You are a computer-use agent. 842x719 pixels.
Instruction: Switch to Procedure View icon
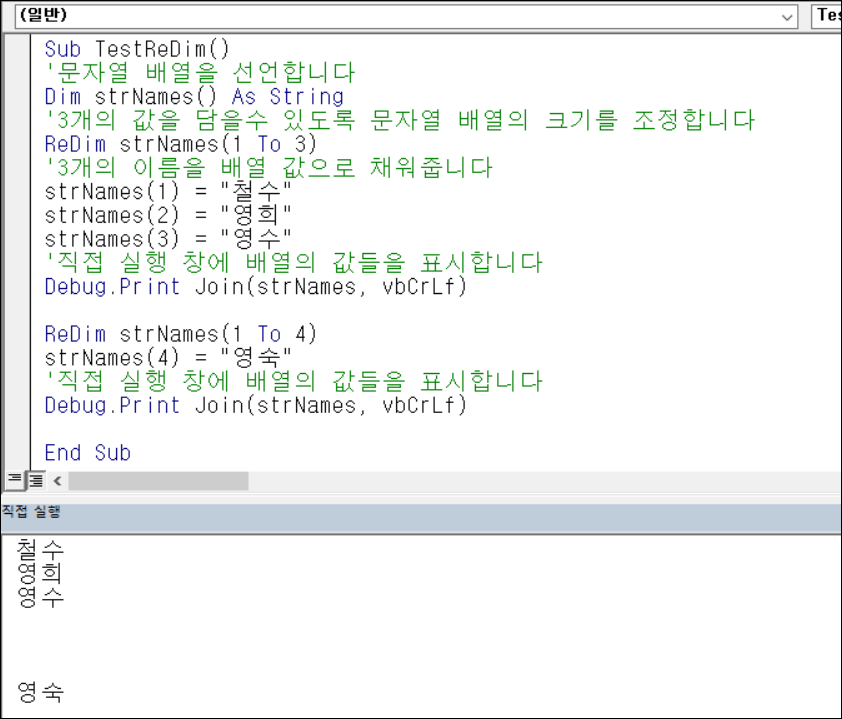tap(15, 479)
